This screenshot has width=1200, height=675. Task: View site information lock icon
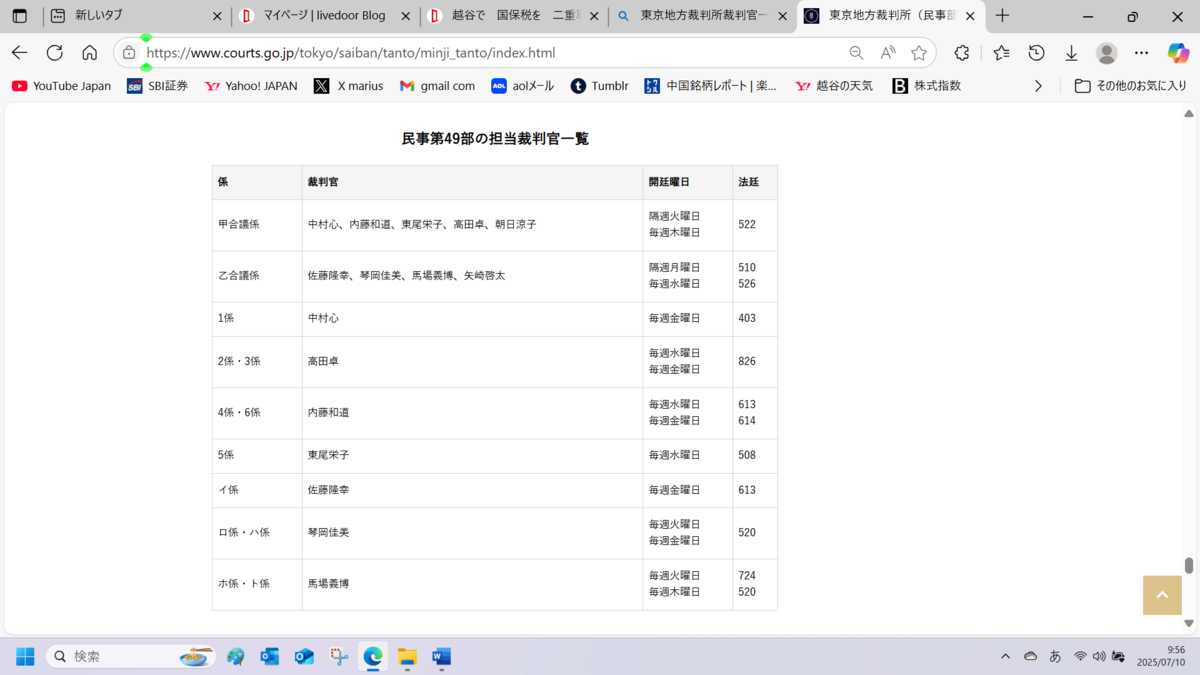129,53
